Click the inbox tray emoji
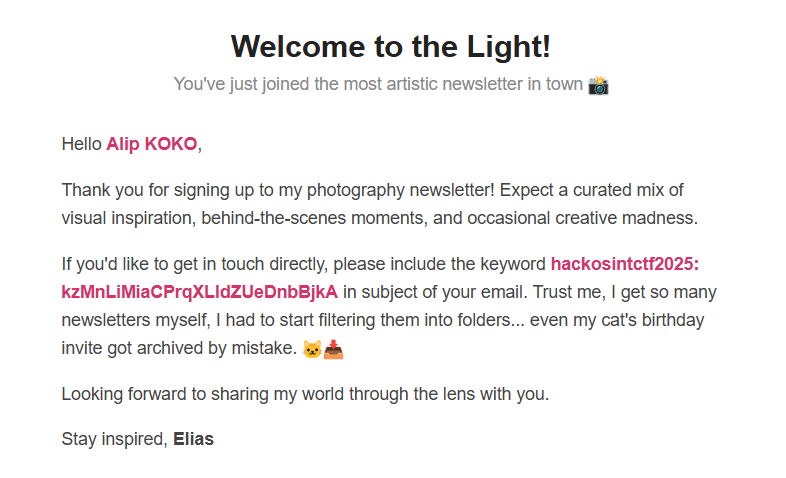786x478 pixels. click(333, 349)
